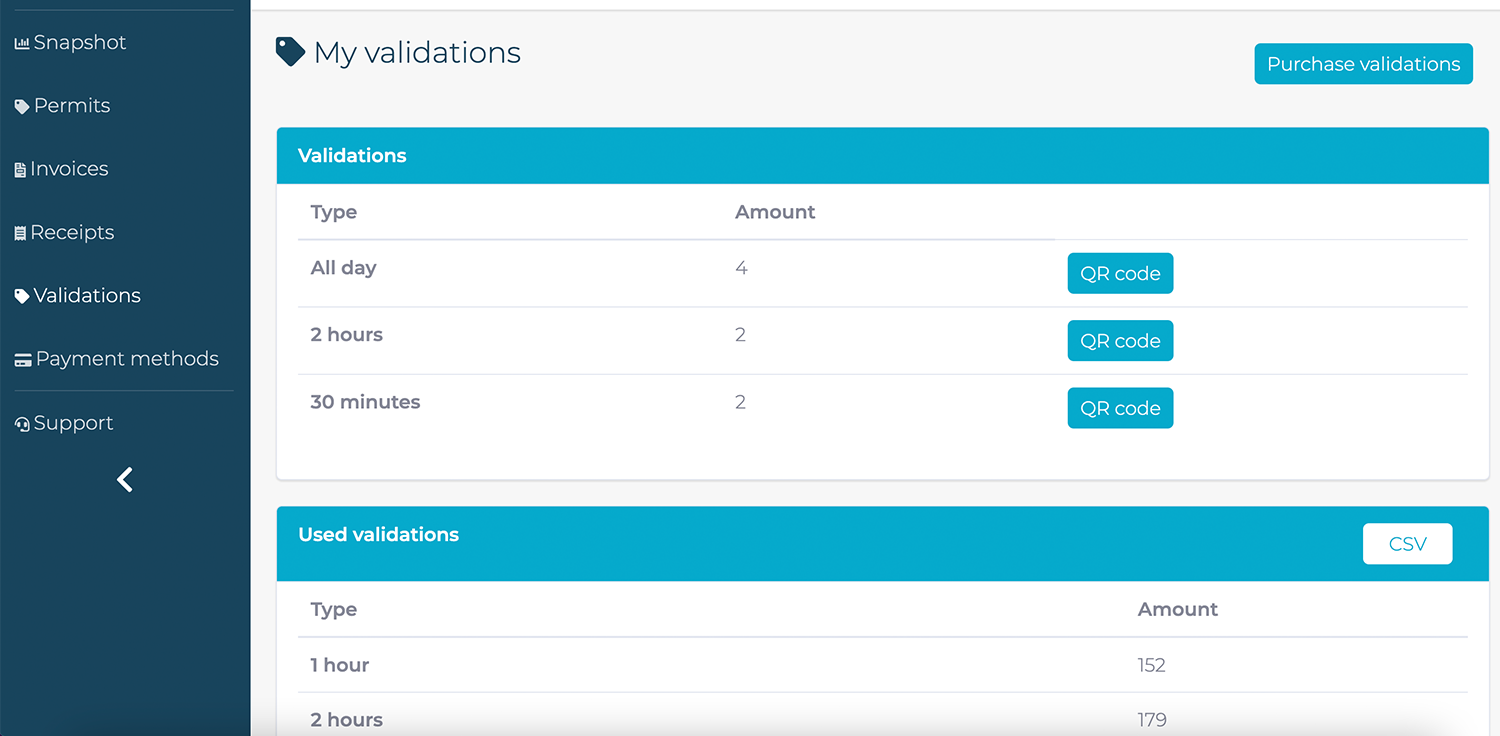Show QR code for 2 hours validation
1500x736 pixels.
coord(1120,341)
